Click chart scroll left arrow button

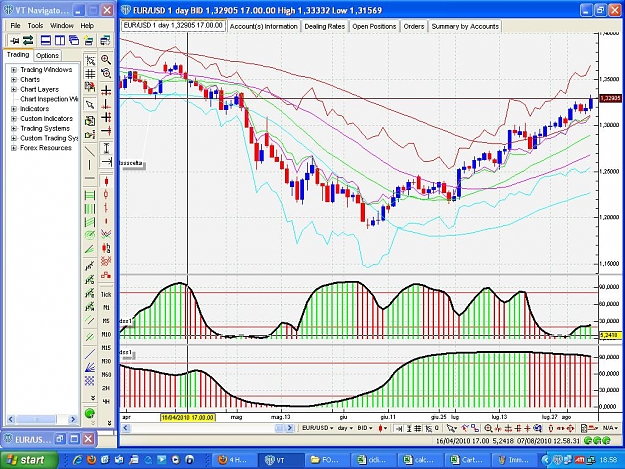click(x=126, y=428)
